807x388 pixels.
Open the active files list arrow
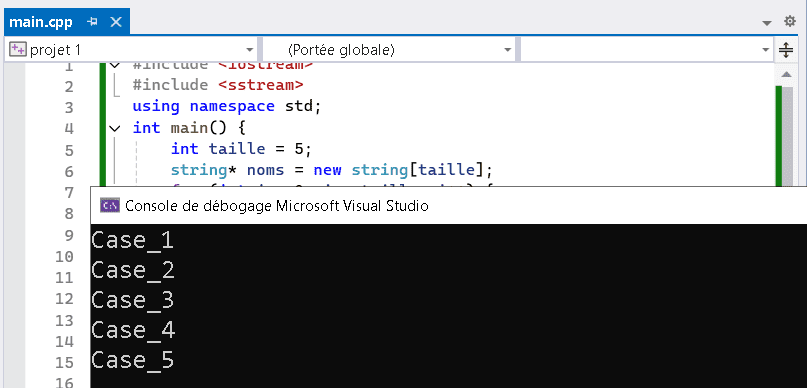(767, 23)
